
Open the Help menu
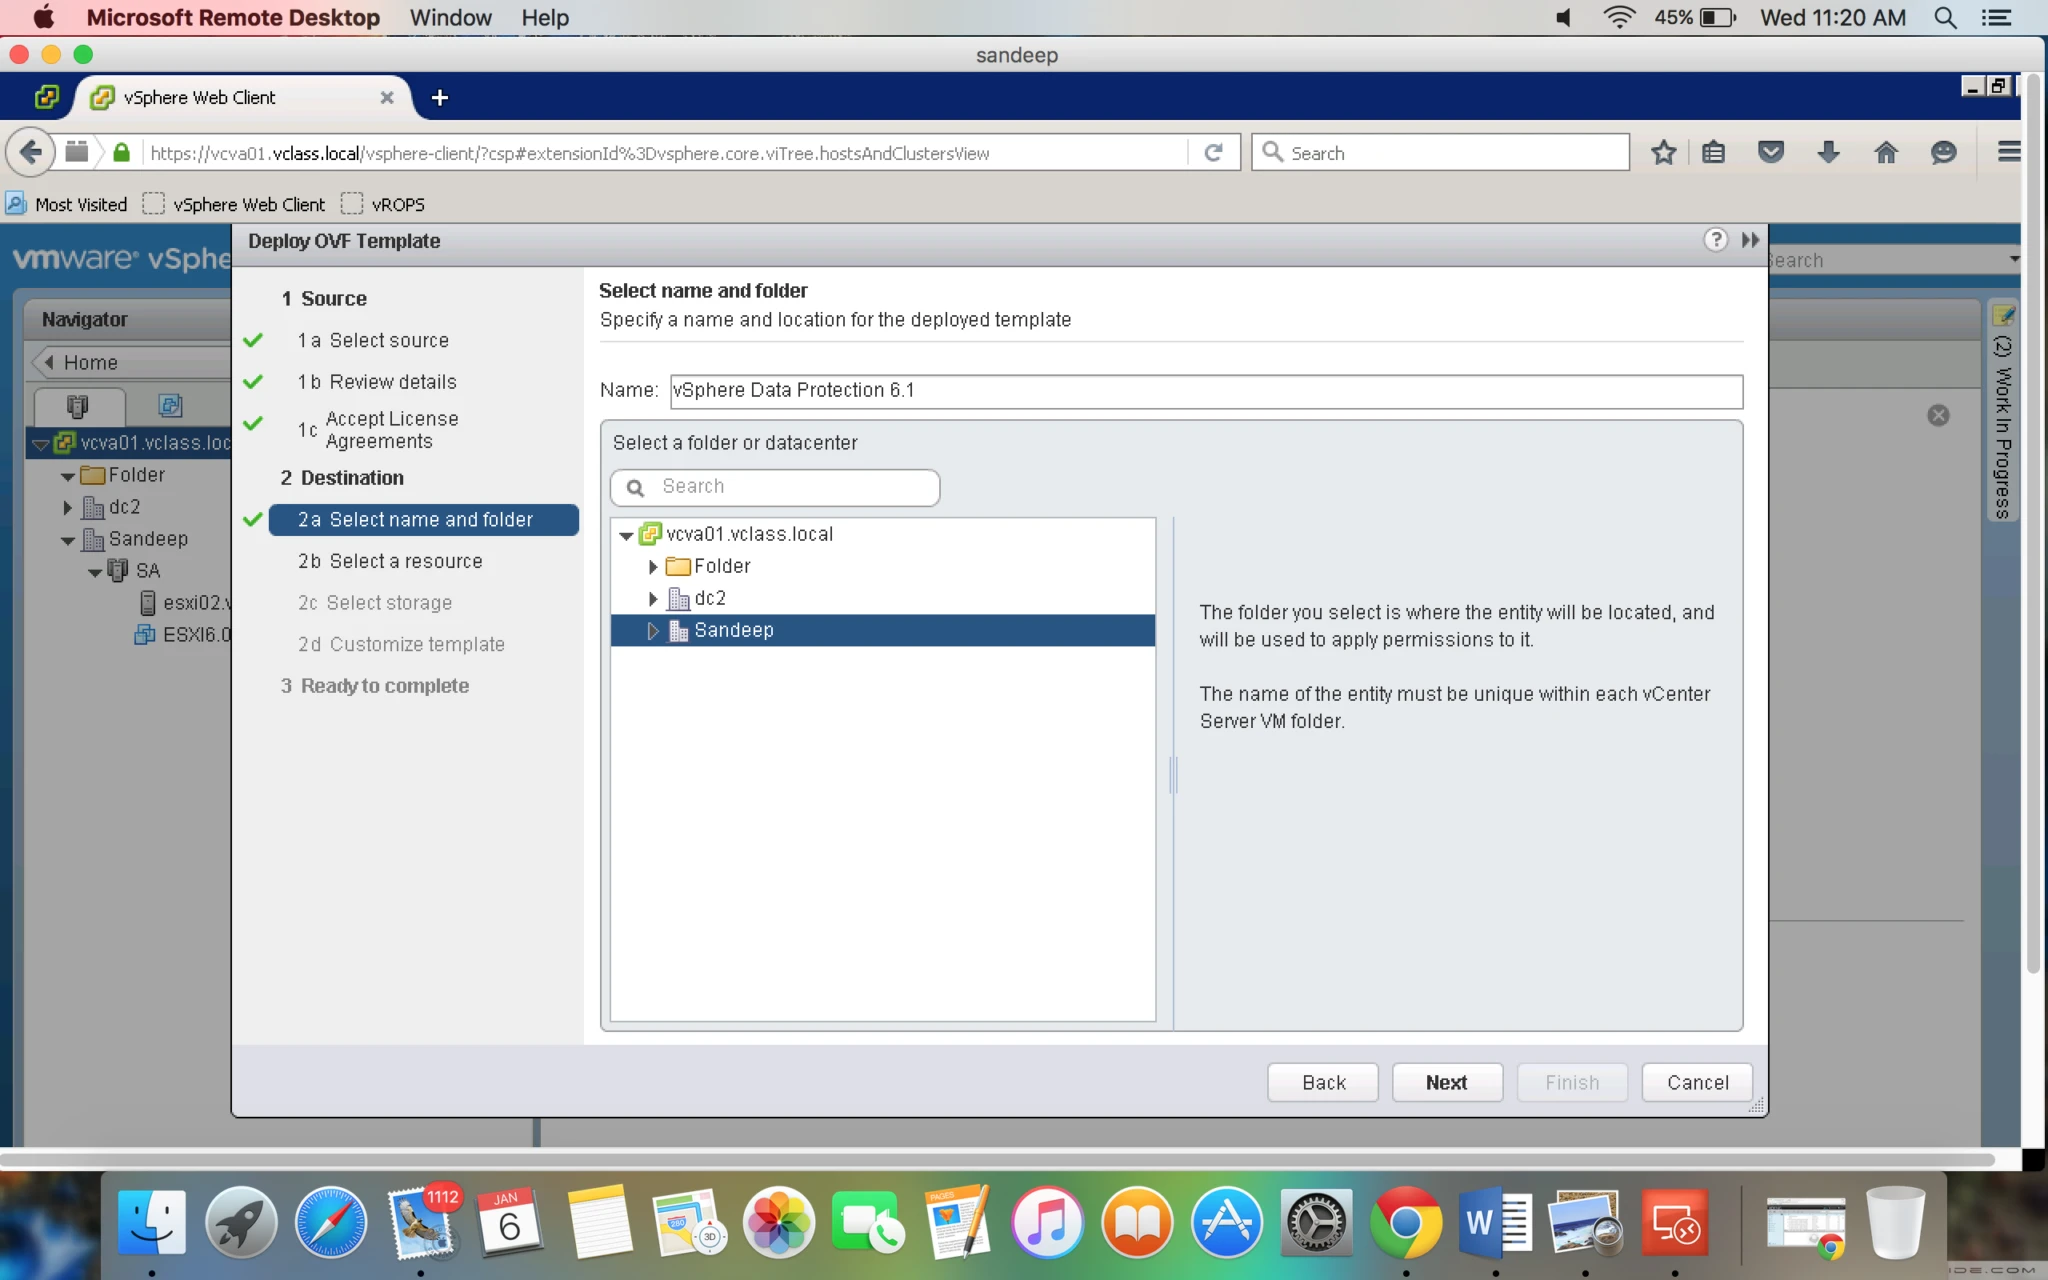[x=545, y=18]
